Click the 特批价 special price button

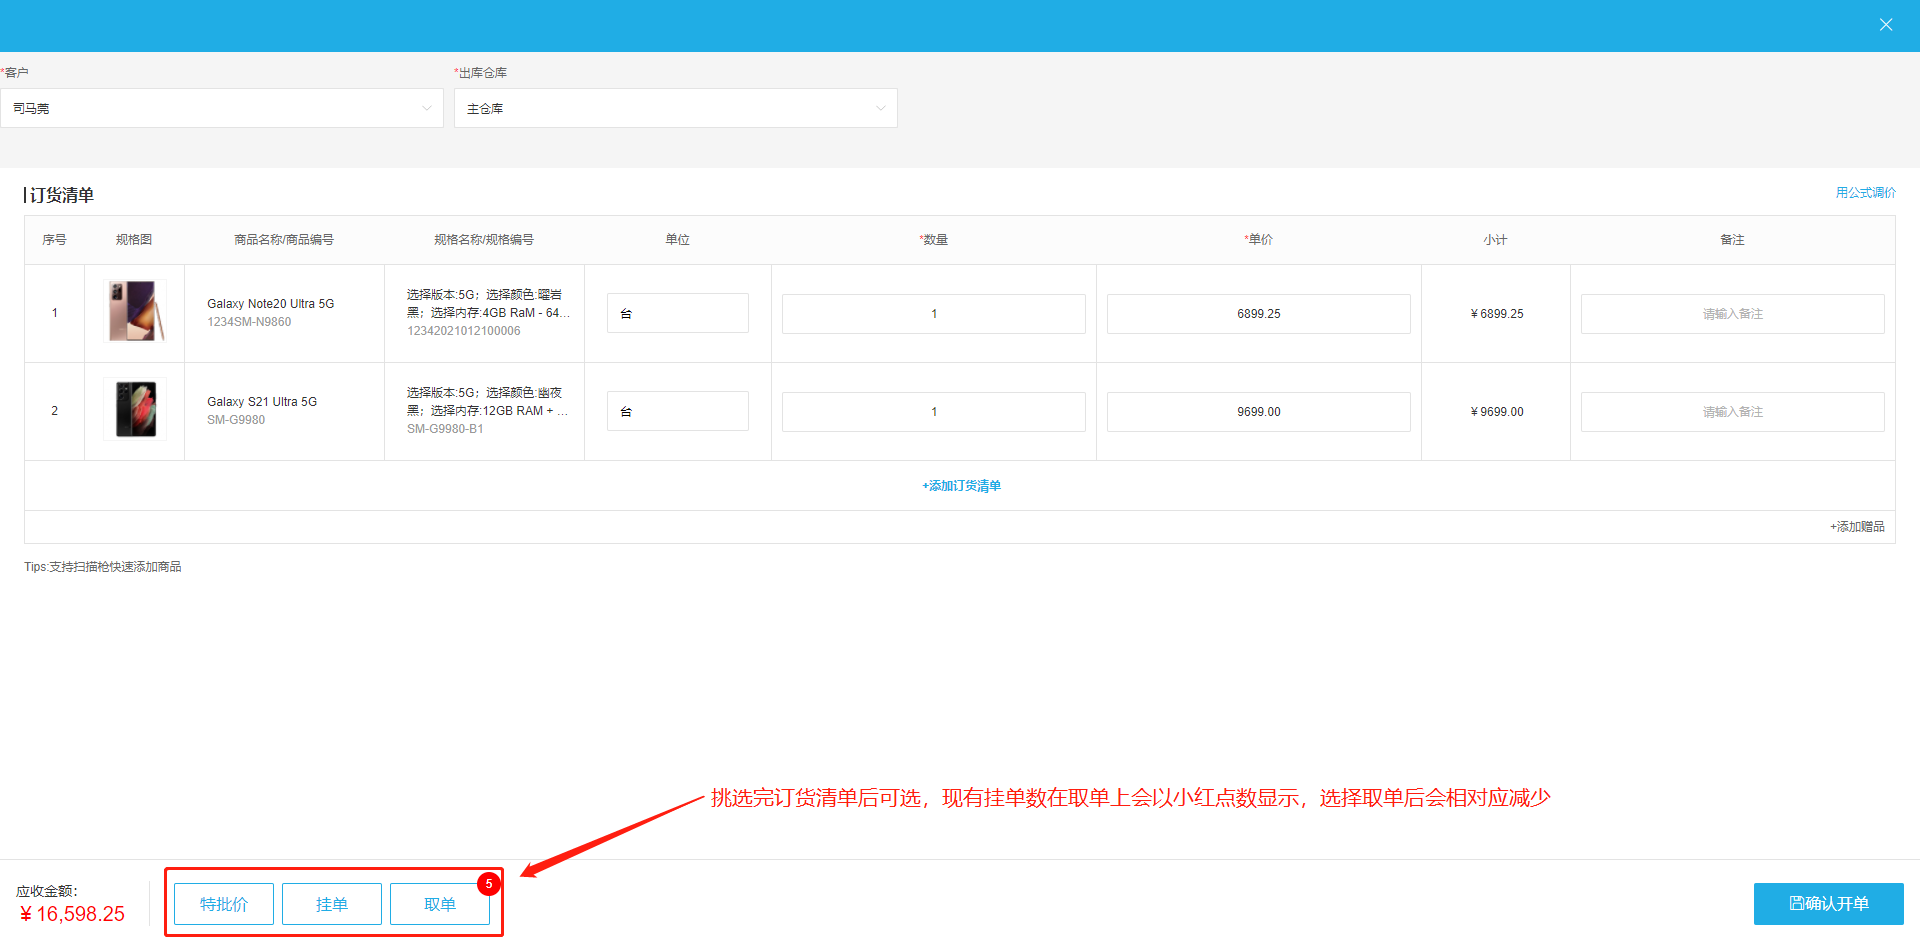pos(223,903)
